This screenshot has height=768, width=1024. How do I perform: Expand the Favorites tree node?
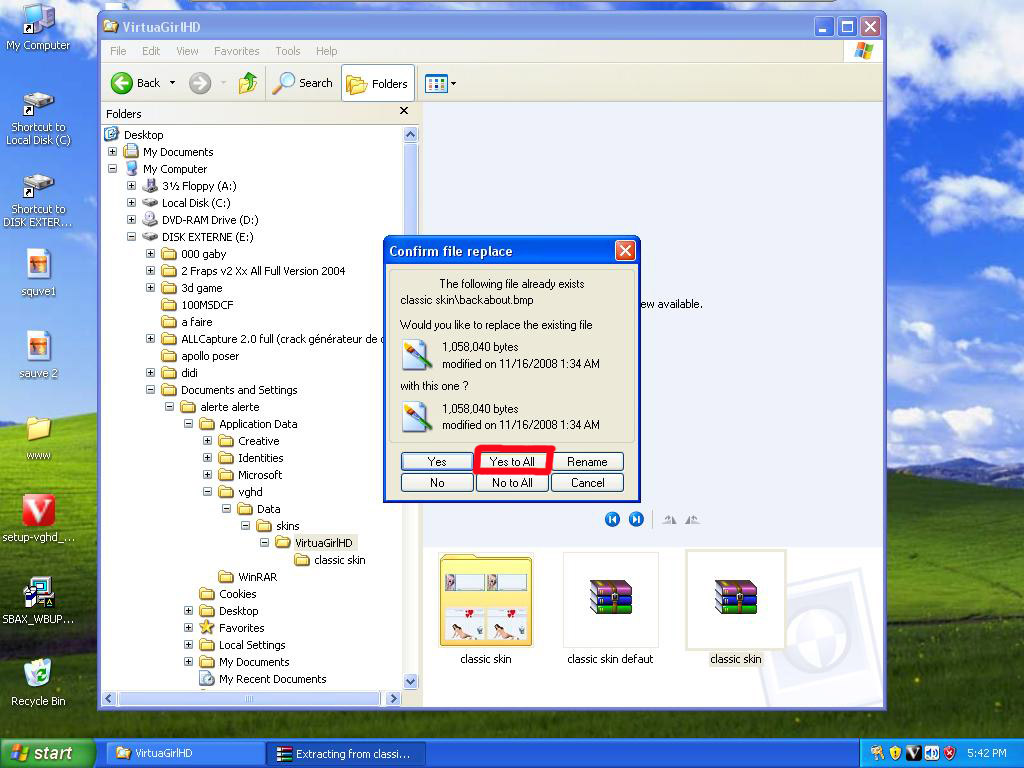click(x=188, y=627)
